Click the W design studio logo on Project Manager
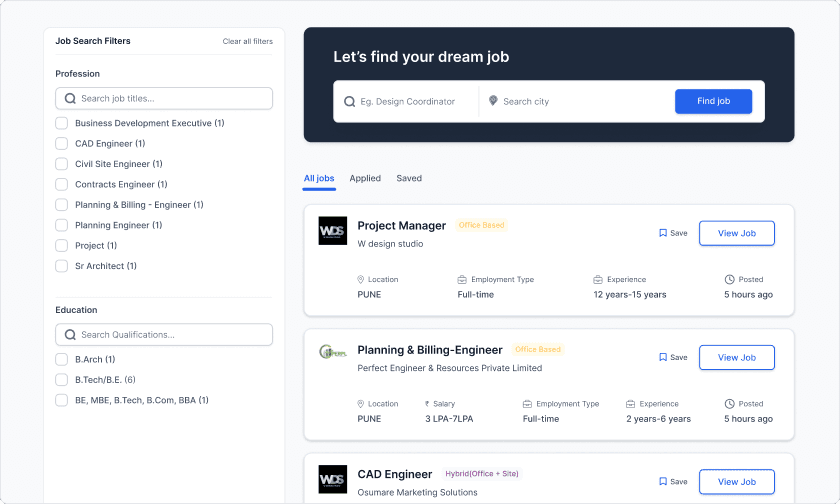Screen dimensions: 840x504 tap(333, 231)
